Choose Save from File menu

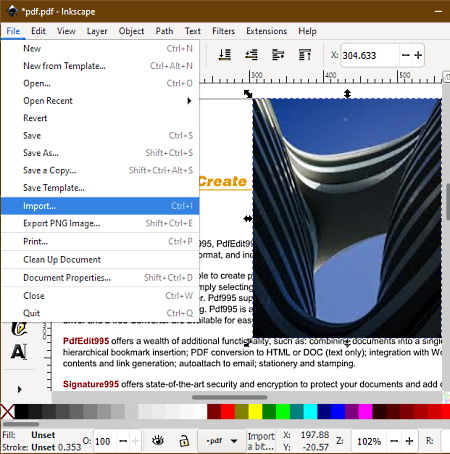click(100, 136)
